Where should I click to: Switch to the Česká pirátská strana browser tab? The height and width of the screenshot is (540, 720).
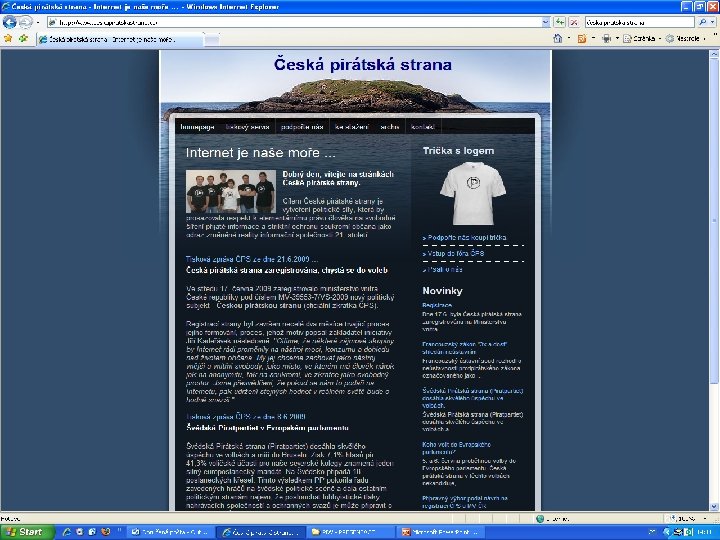(119, 39)
